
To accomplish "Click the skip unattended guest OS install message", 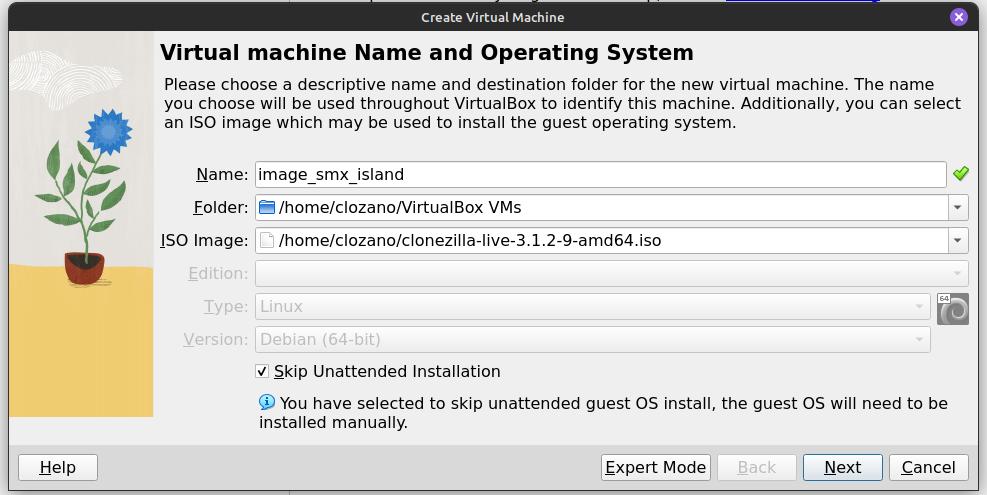I will (603, 412).
